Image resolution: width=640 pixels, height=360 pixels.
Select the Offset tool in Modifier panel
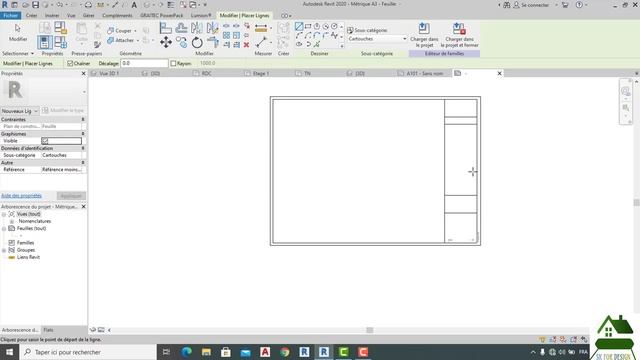tap(181, 28)
